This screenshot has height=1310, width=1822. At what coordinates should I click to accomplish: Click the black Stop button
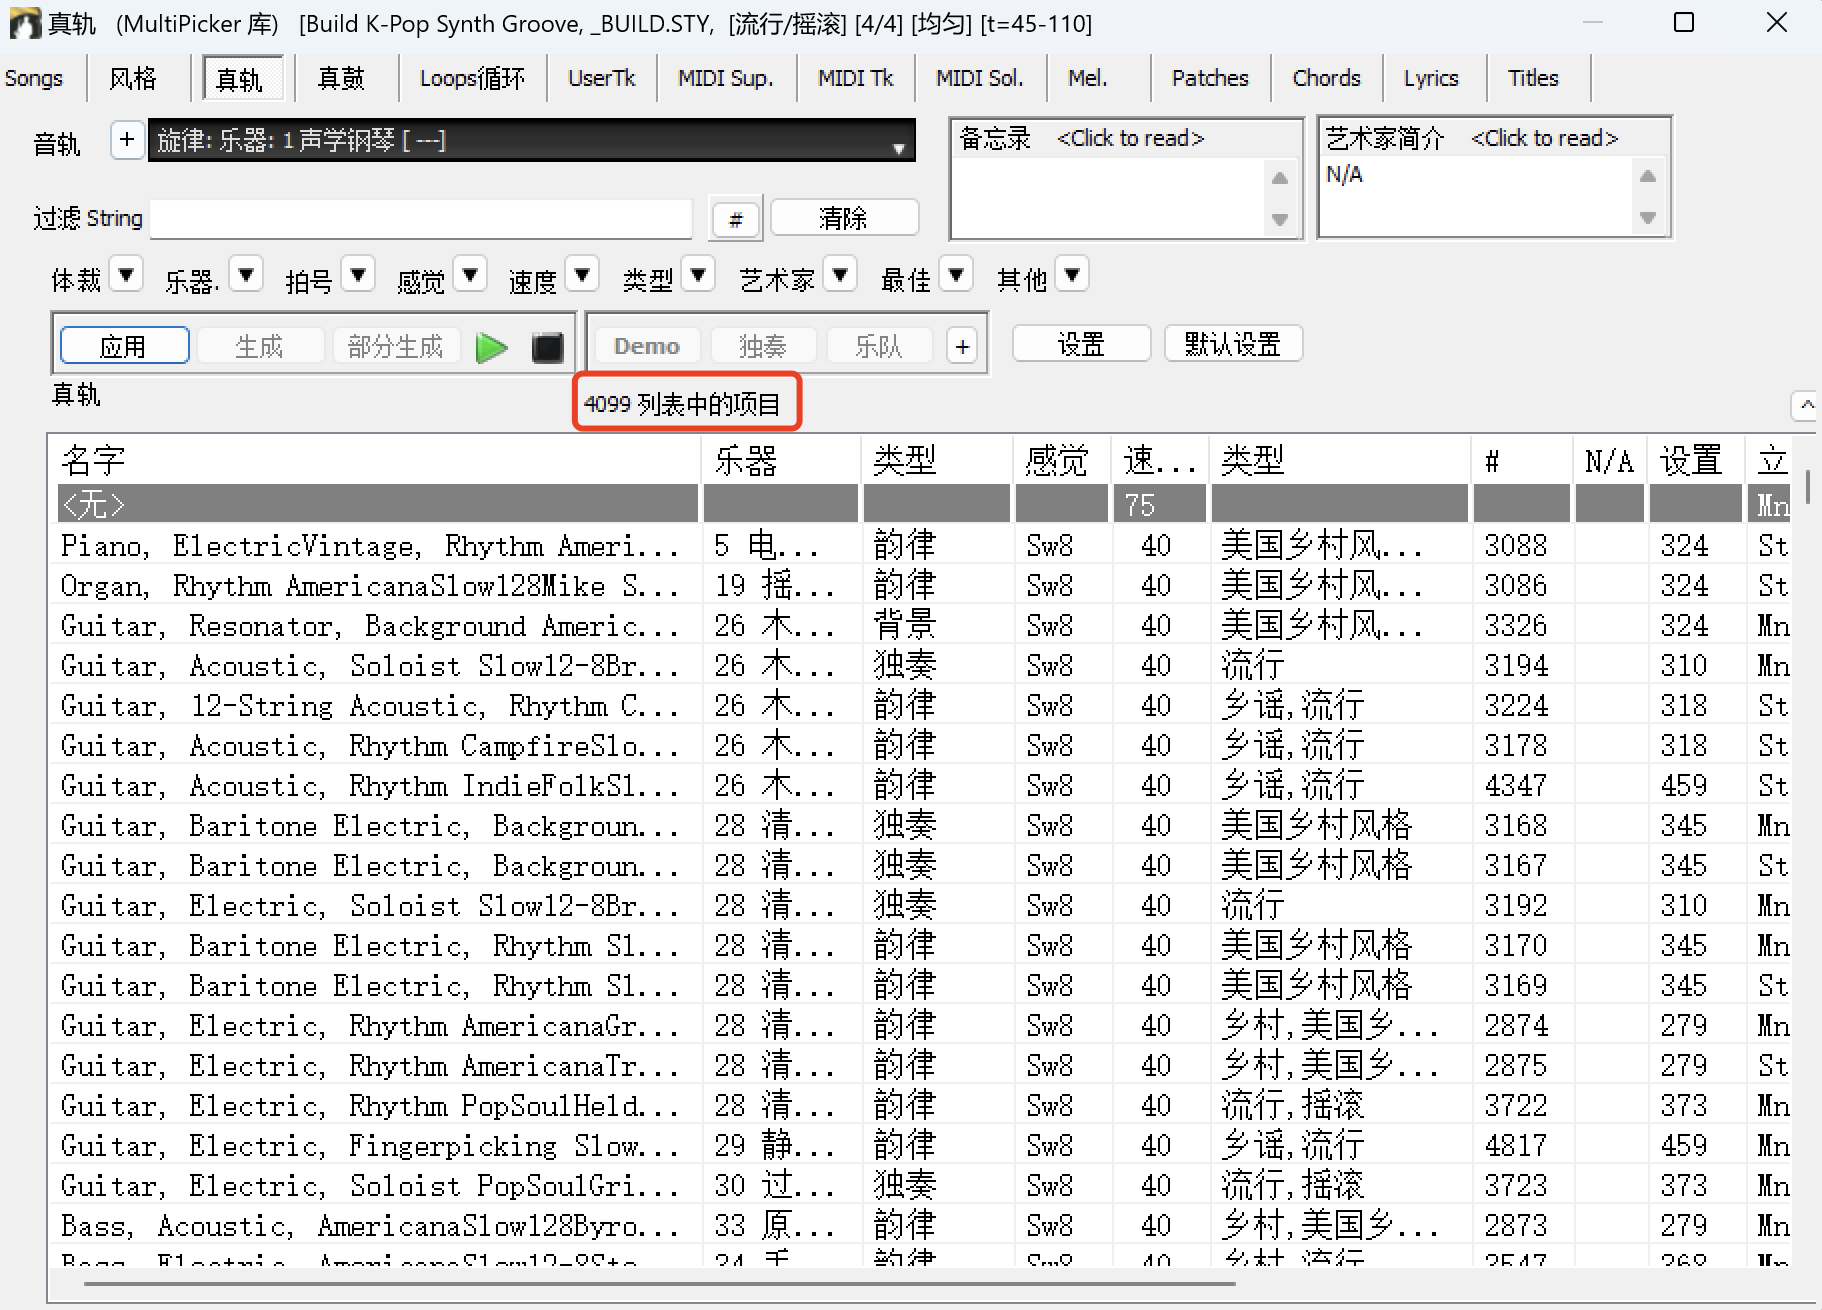(x=547, y=347)
